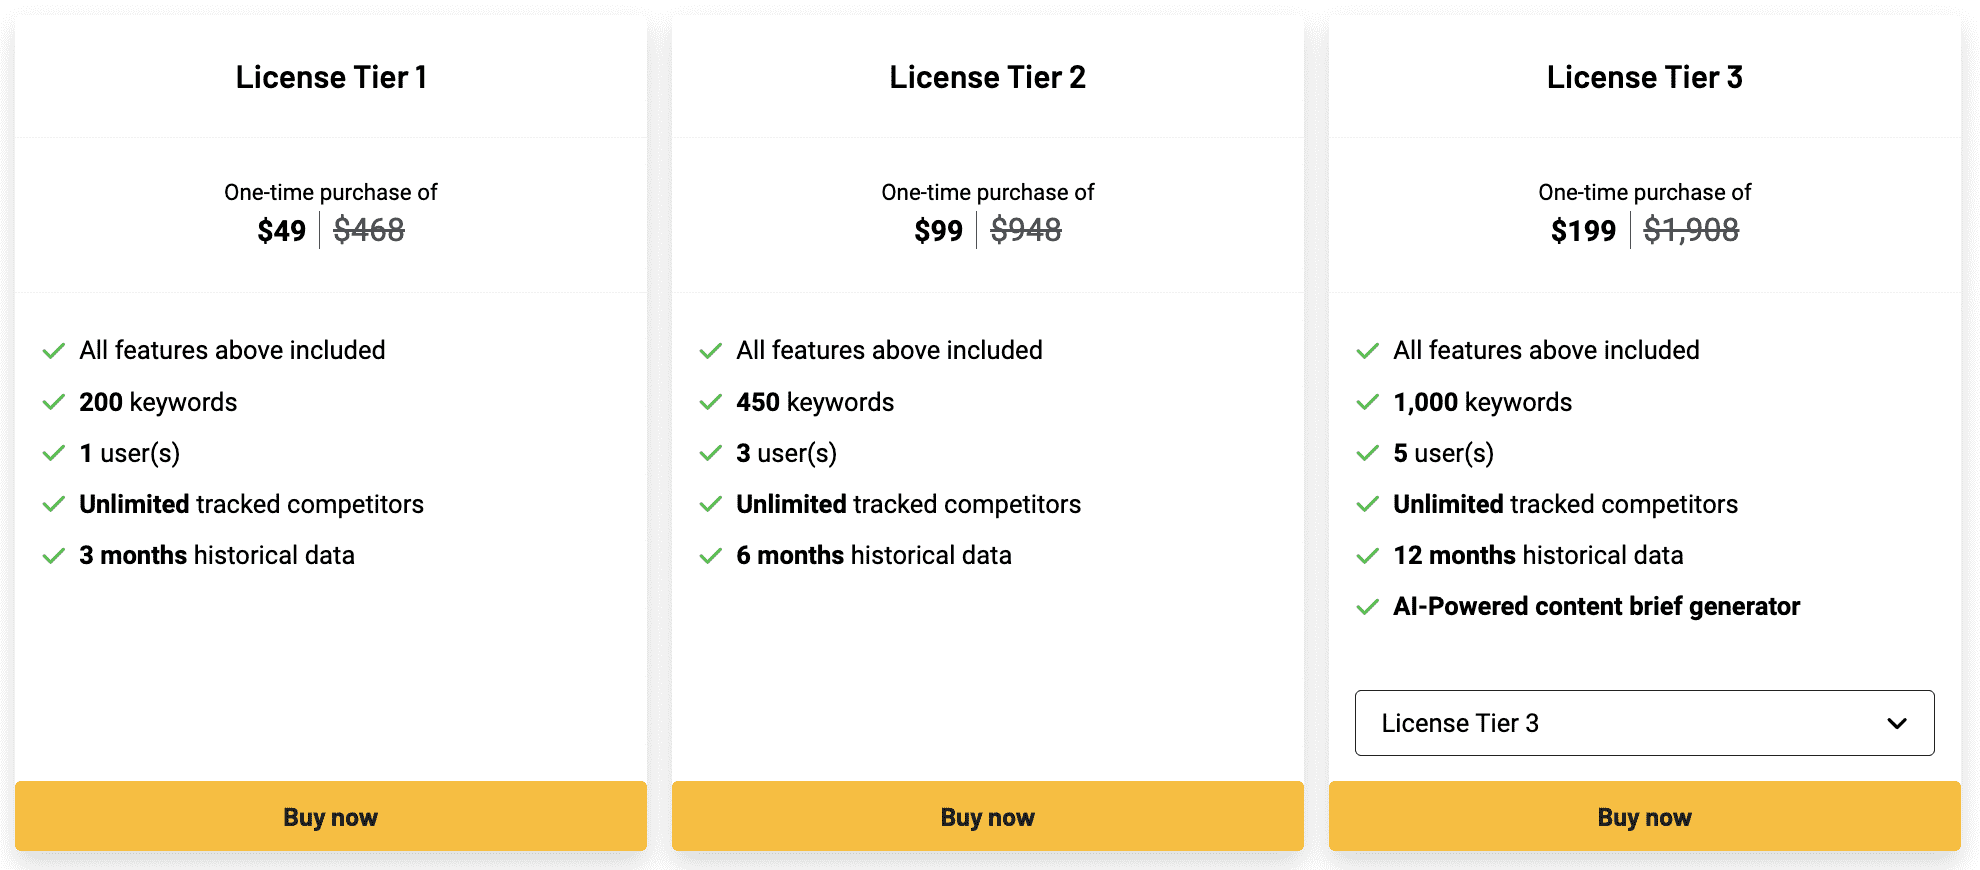Screen dimensions: 1980x870
Task: Click checkmark icon beside 200 keywords
Action: pyautogui.click(x=54, y=403)
